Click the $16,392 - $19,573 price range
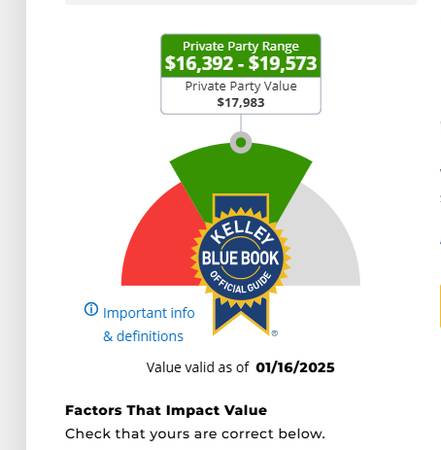Viewport: 441px width, 450px height. pyautogui.click(x=241, y=63)
